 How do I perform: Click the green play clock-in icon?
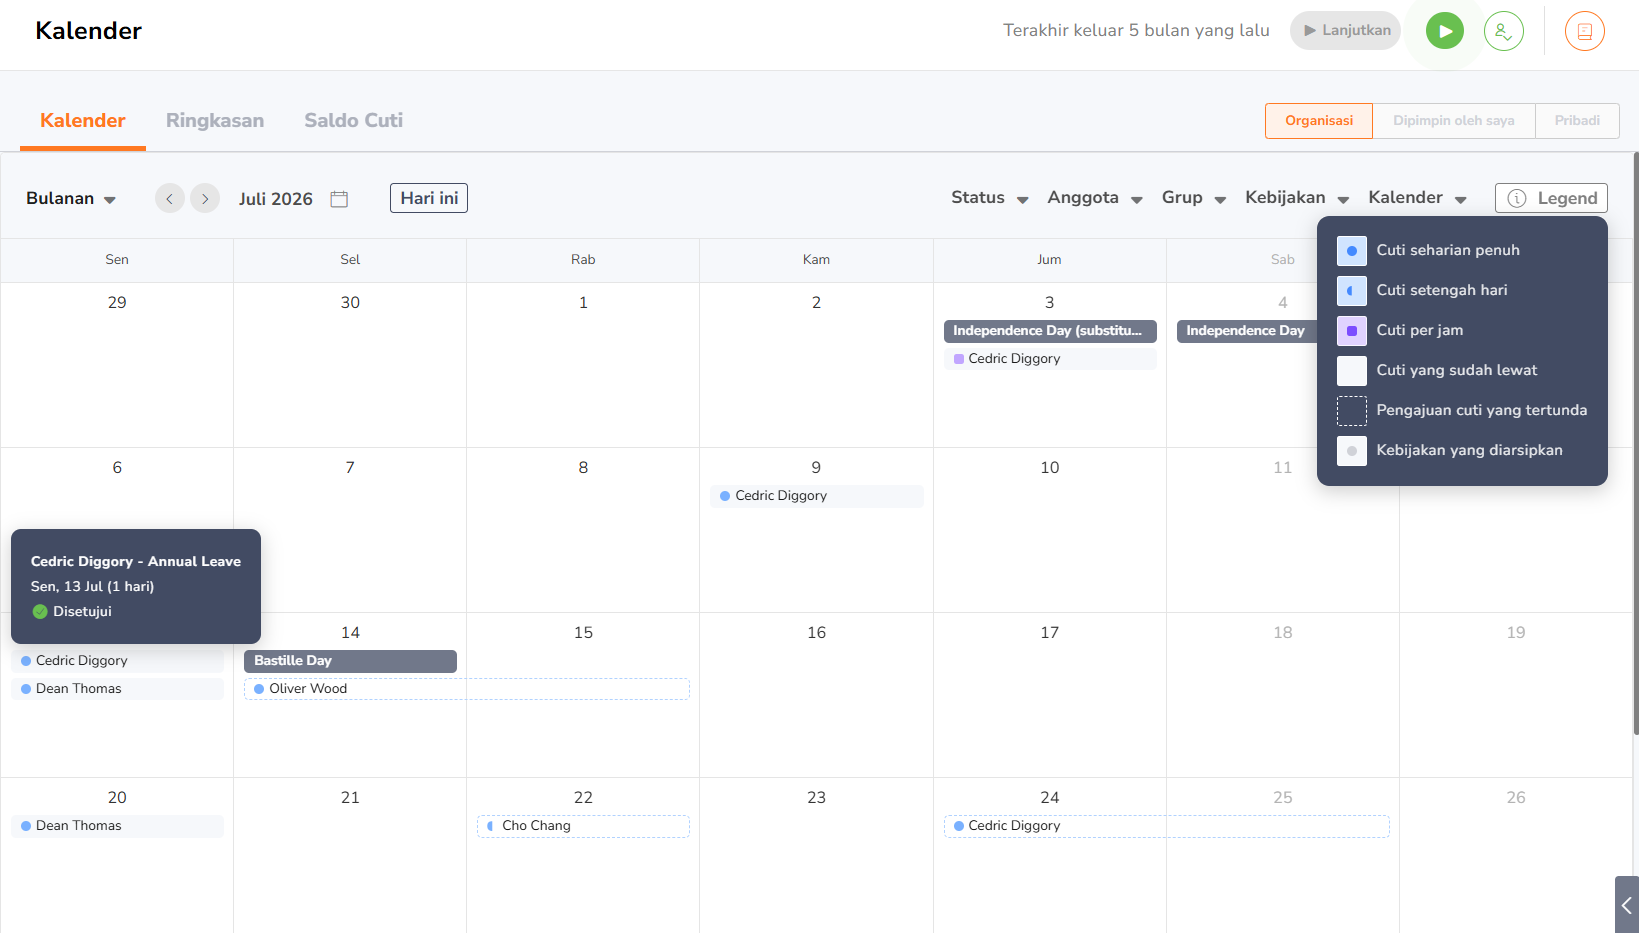tap(1444, 31)
